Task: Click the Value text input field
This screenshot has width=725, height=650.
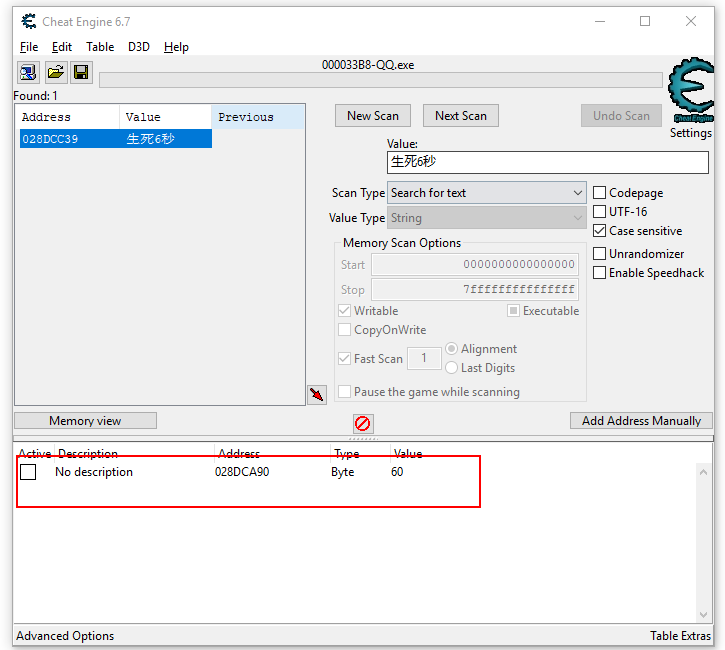Action: (547, 162)
